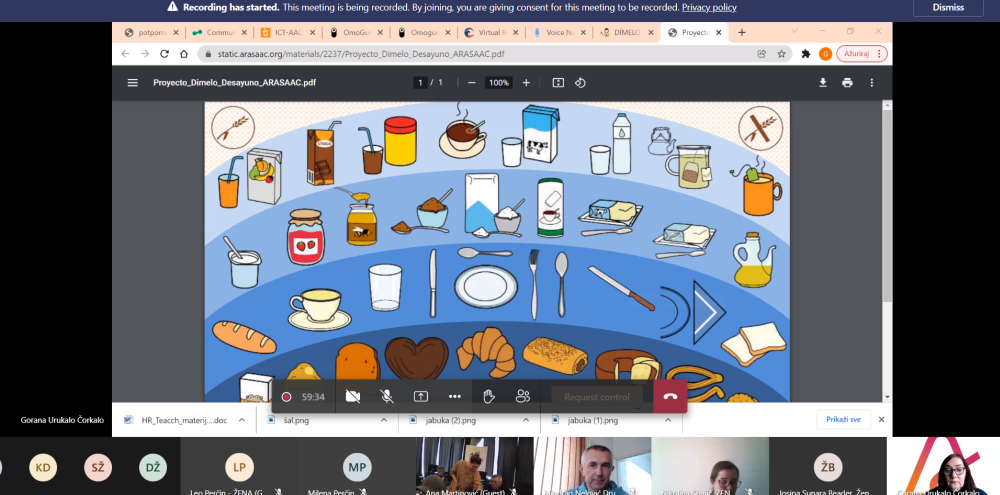1000x495 pixels.
Task: Select the SŽ participant avatar
Action: [x=98, y=468]
